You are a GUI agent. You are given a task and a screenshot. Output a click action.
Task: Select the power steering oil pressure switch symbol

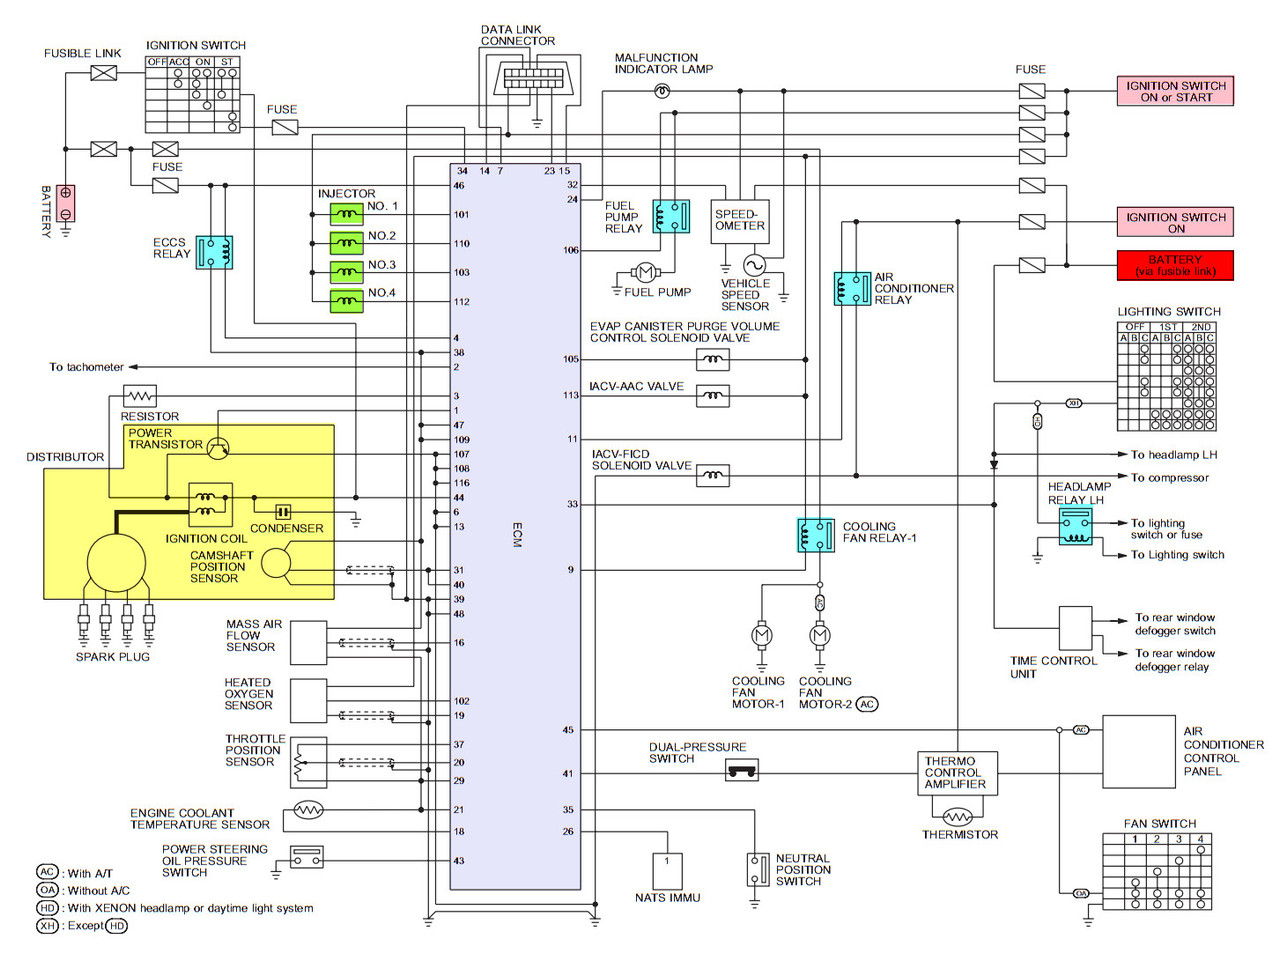pos(307,857)
